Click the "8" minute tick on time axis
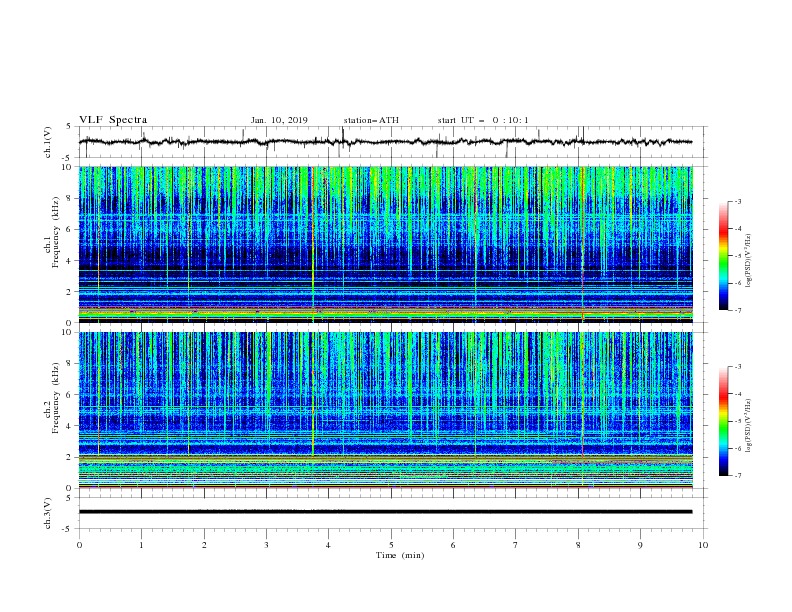 pyautogui.click(x=578, y=545)
